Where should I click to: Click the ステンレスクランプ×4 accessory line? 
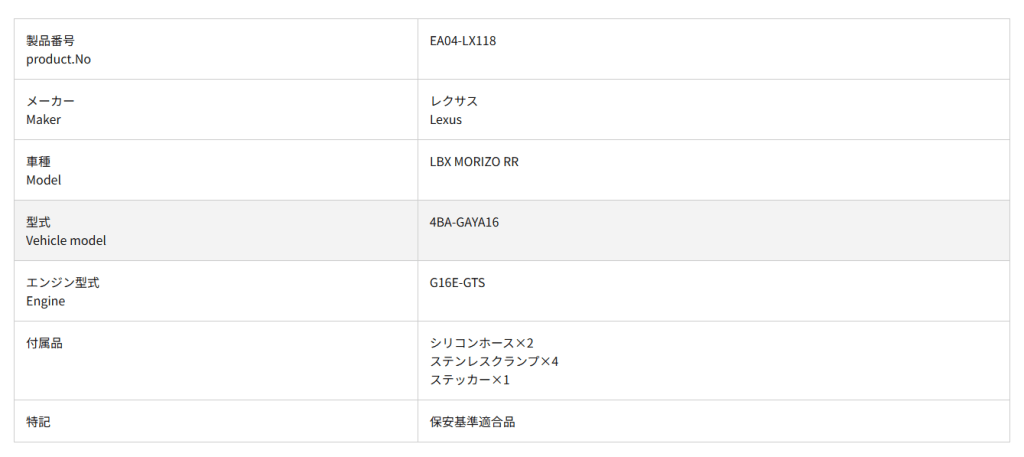click(x=494, y=361)
